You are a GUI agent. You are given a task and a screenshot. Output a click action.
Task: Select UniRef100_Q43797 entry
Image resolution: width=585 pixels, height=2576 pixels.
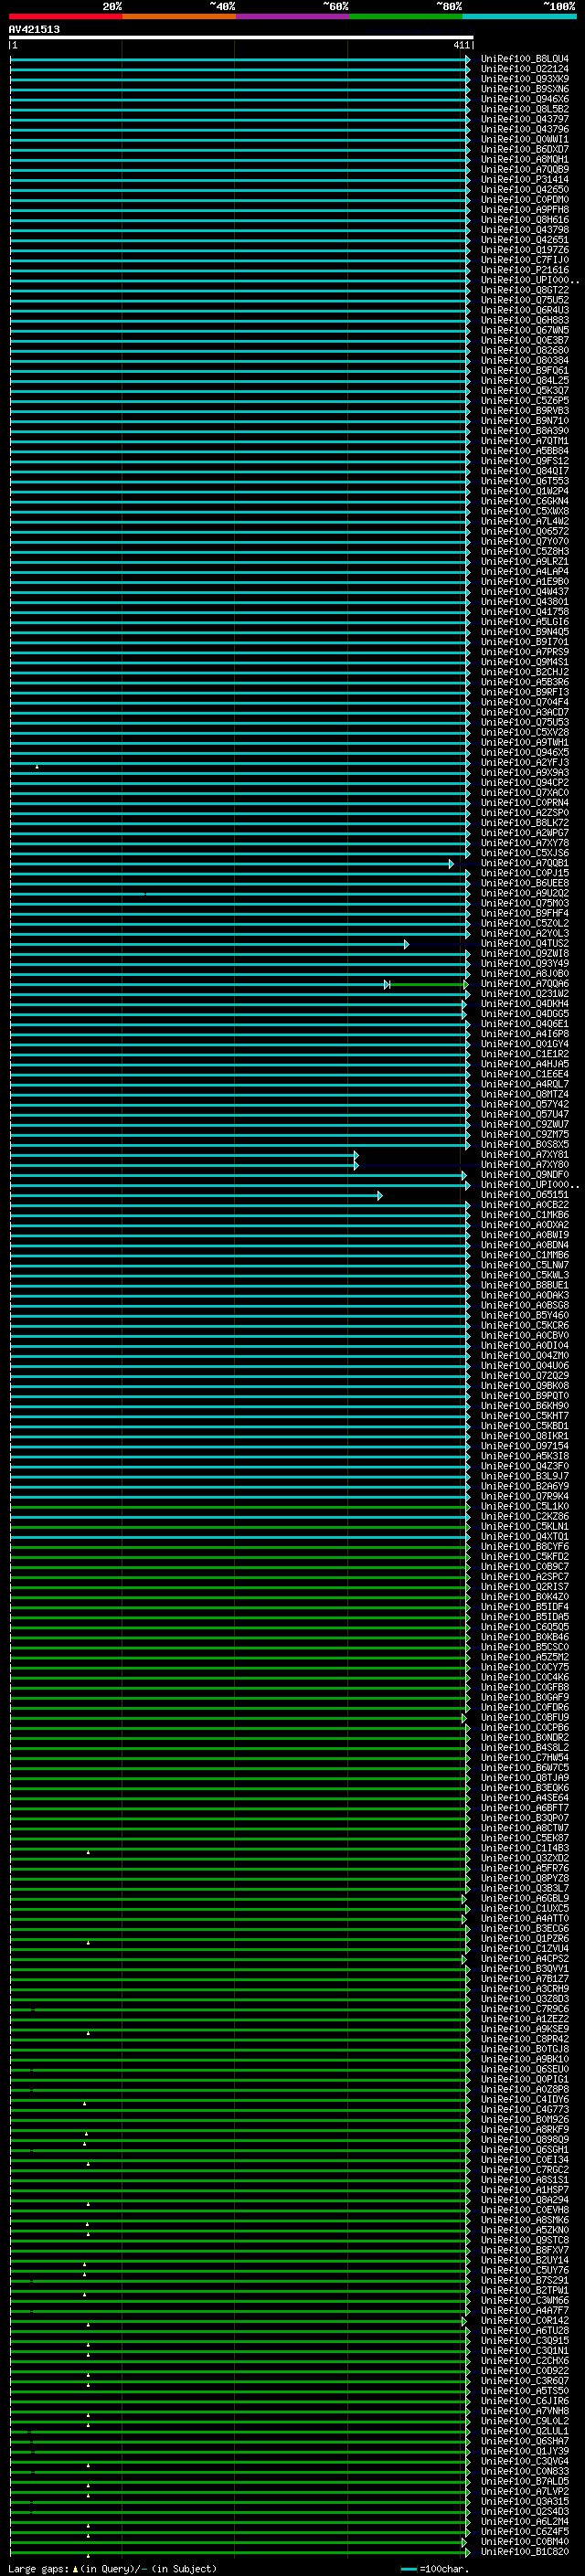pos(524,119)
